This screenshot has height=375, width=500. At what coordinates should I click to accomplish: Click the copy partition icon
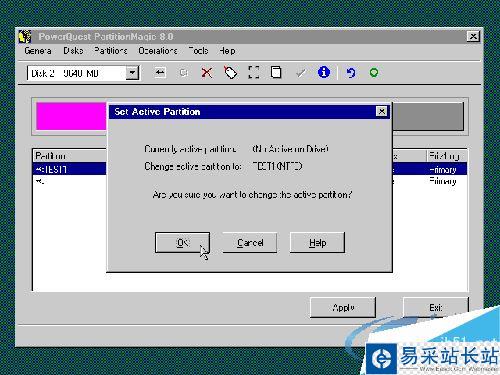tap(276, 72)
